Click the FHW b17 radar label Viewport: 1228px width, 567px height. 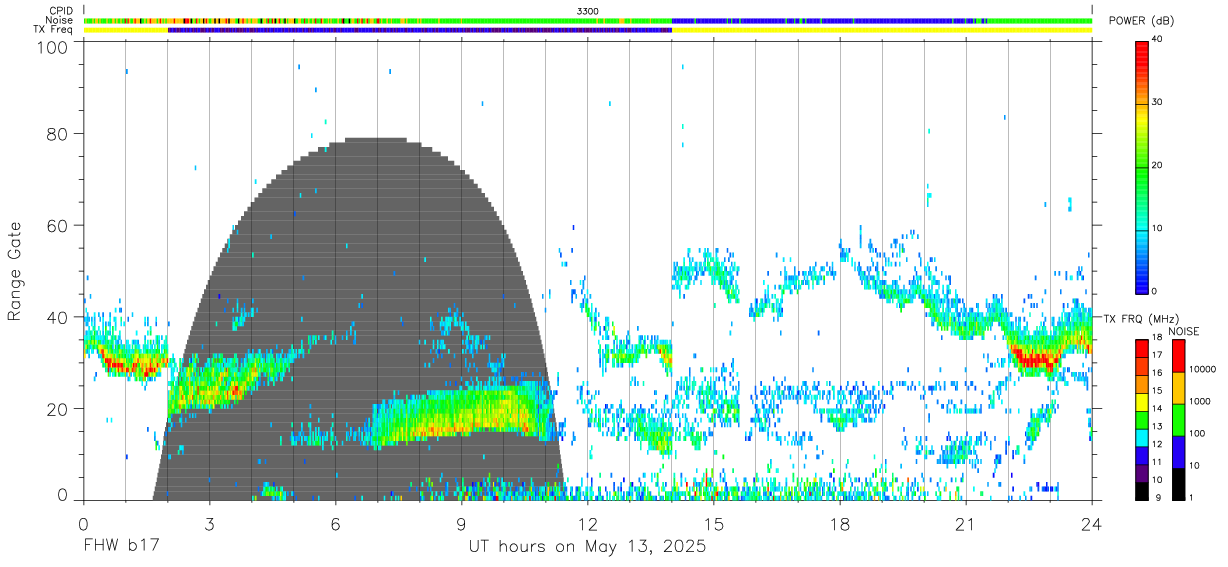(x=124, y=547)
